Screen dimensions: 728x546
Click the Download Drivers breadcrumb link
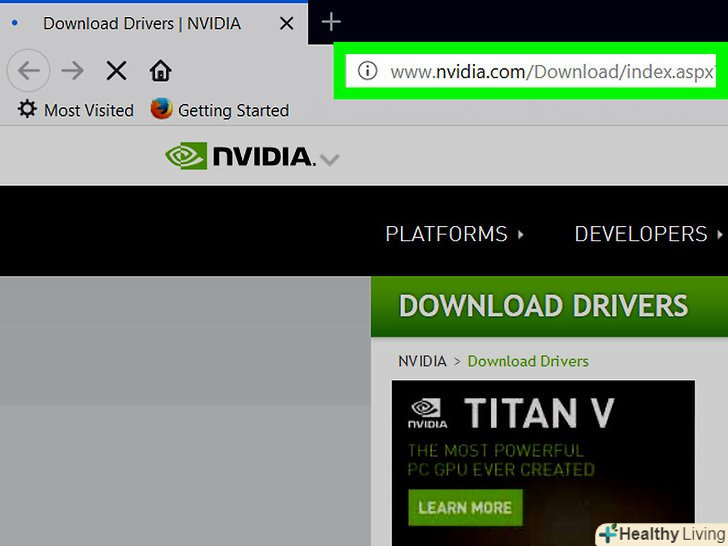click(x=528, y=361)
